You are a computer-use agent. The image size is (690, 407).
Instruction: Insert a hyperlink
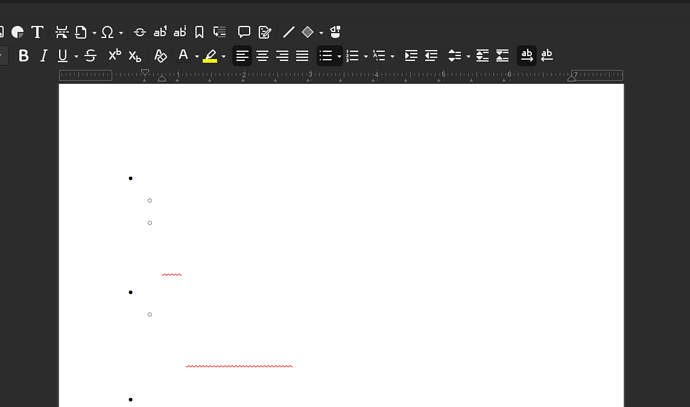coord(139,32)
